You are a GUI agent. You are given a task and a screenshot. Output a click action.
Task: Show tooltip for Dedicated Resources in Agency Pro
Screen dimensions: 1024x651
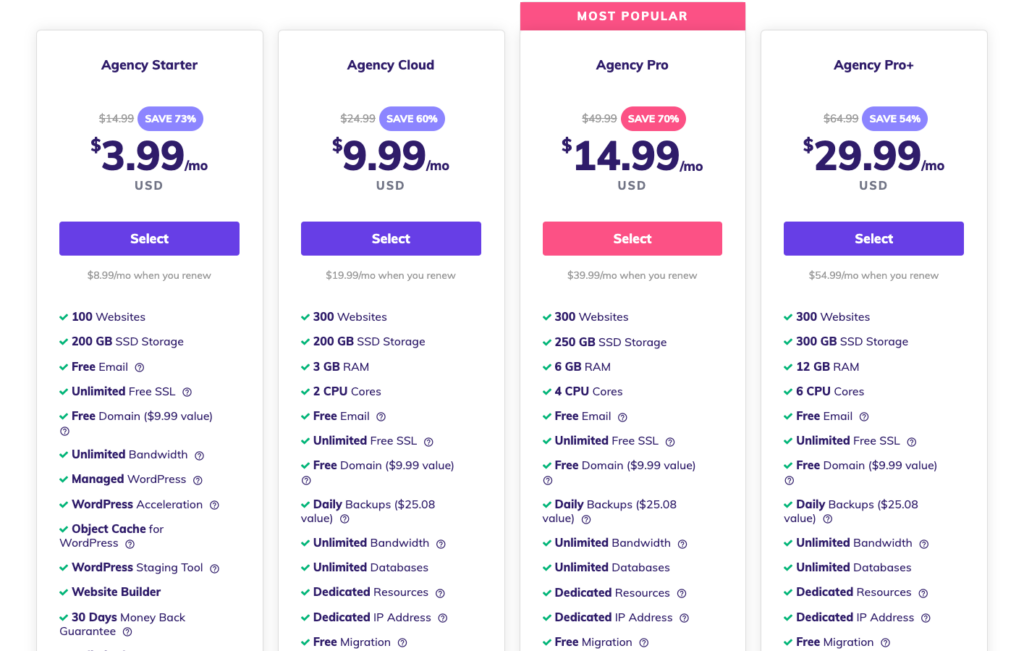[681, 593]
